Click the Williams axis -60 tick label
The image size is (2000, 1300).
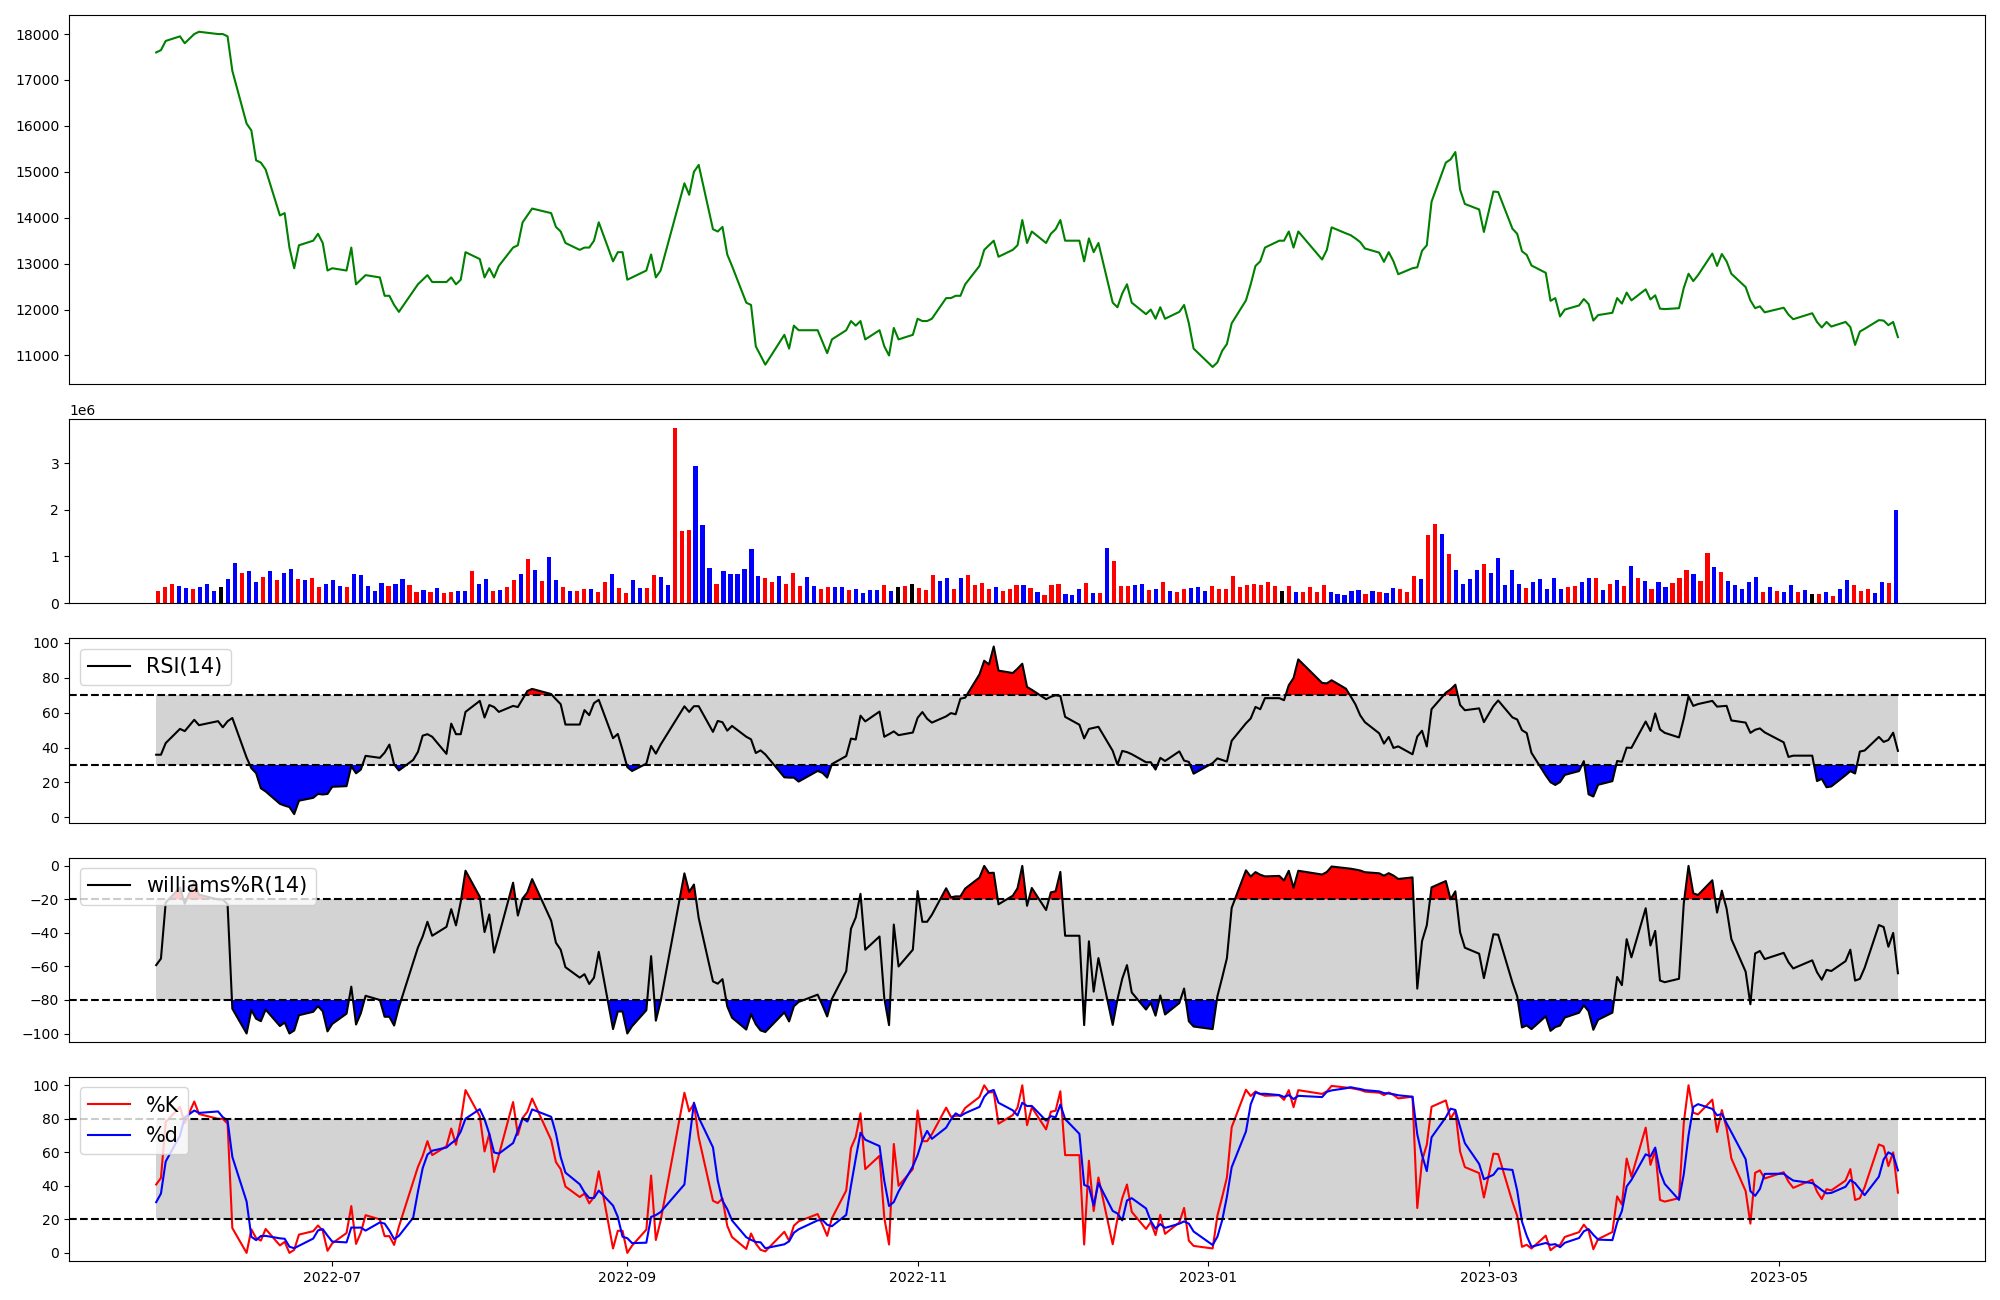[44, 967]
